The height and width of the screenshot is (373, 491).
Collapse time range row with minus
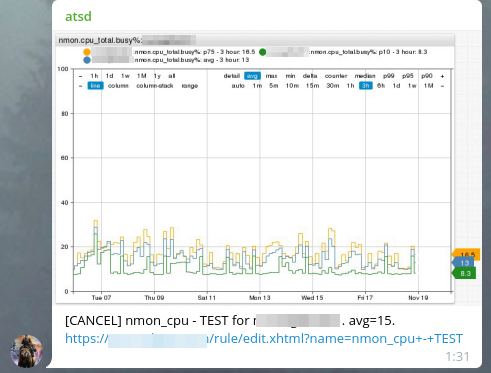pos(80,76)
